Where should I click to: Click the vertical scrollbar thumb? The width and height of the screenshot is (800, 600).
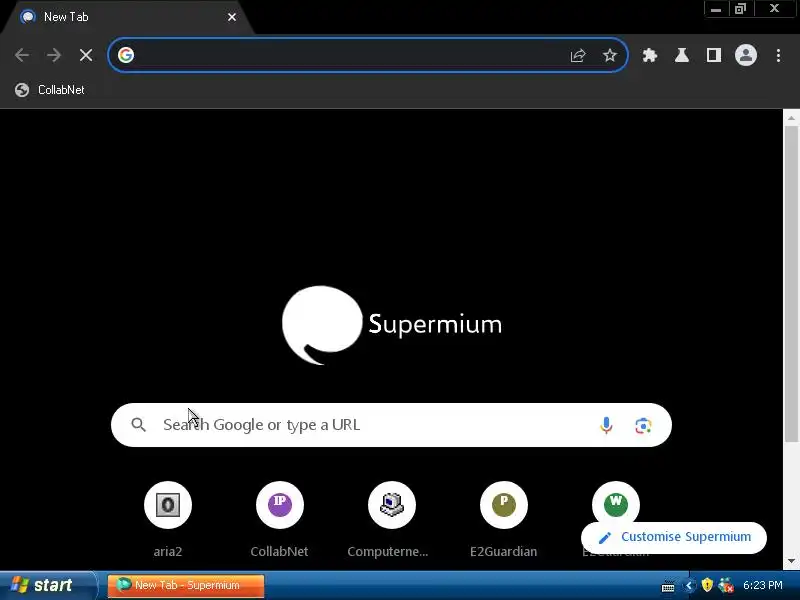(791, 284)
